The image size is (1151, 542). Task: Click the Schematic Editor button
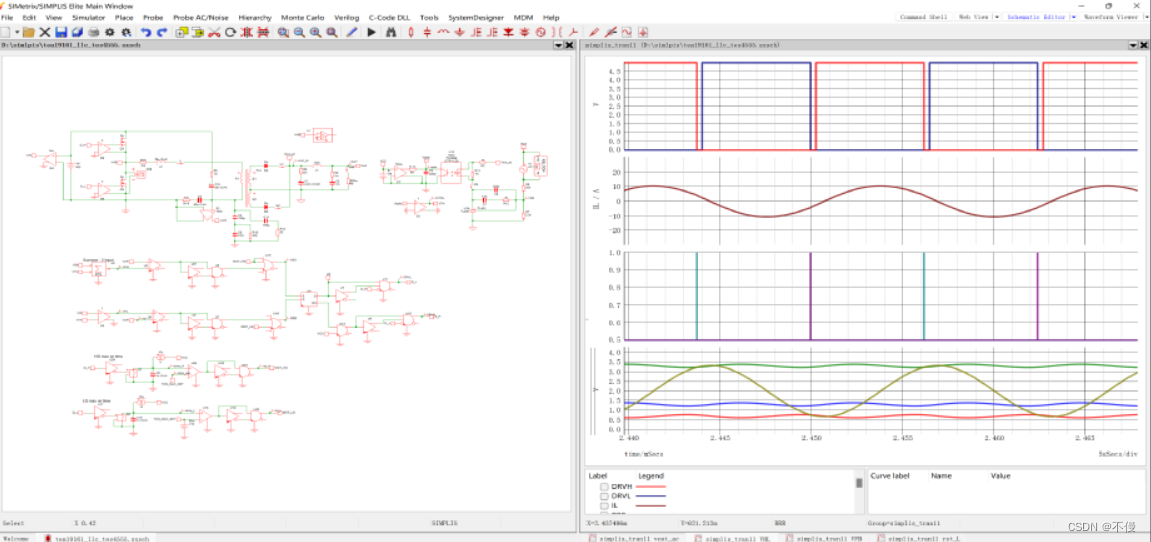click(1036, 16)
